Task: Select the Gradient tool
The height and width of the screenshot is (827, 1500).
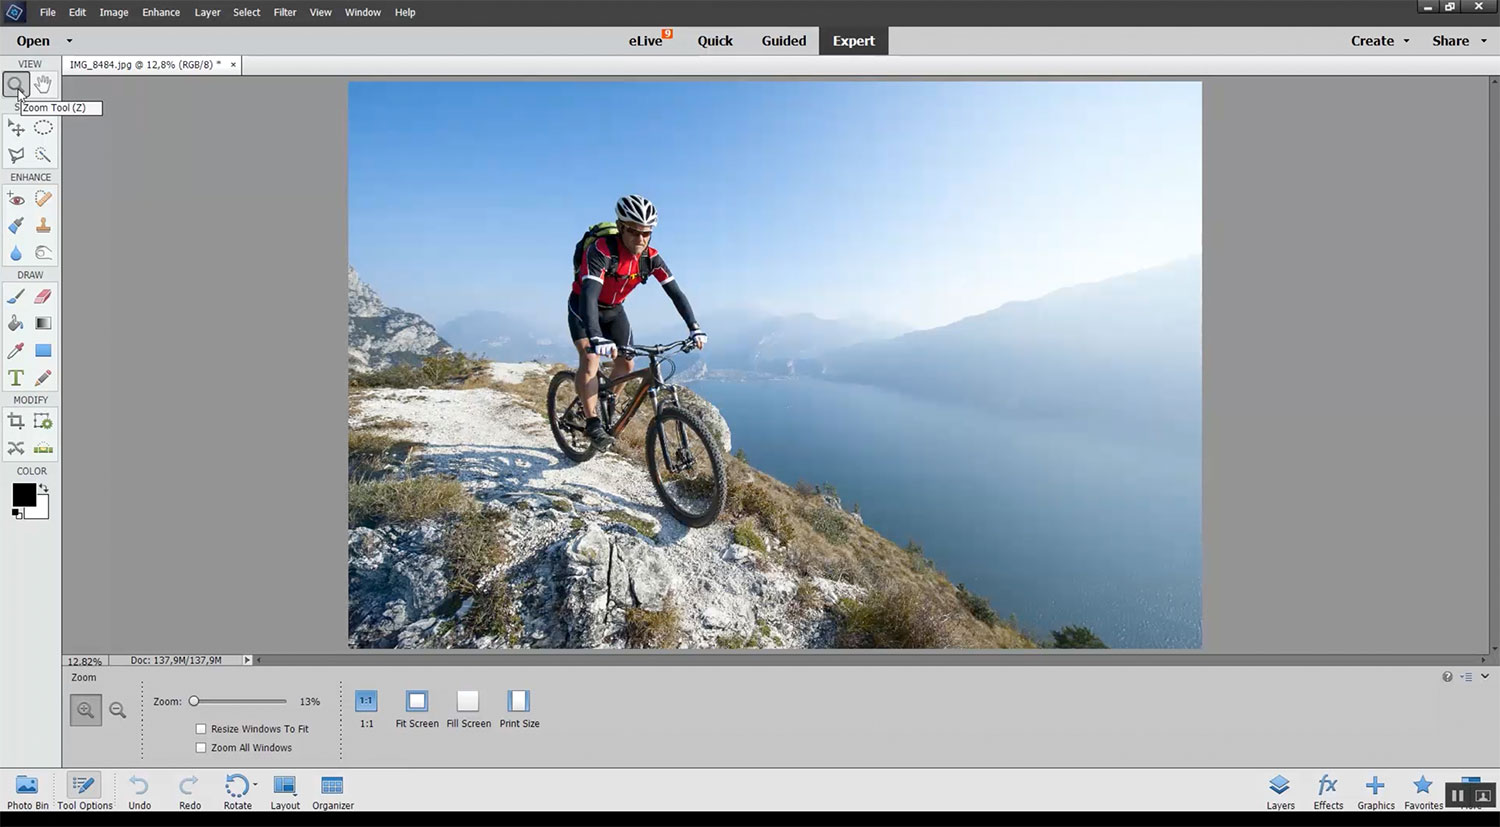Action: pyautogui.click(x=43, y=323)
